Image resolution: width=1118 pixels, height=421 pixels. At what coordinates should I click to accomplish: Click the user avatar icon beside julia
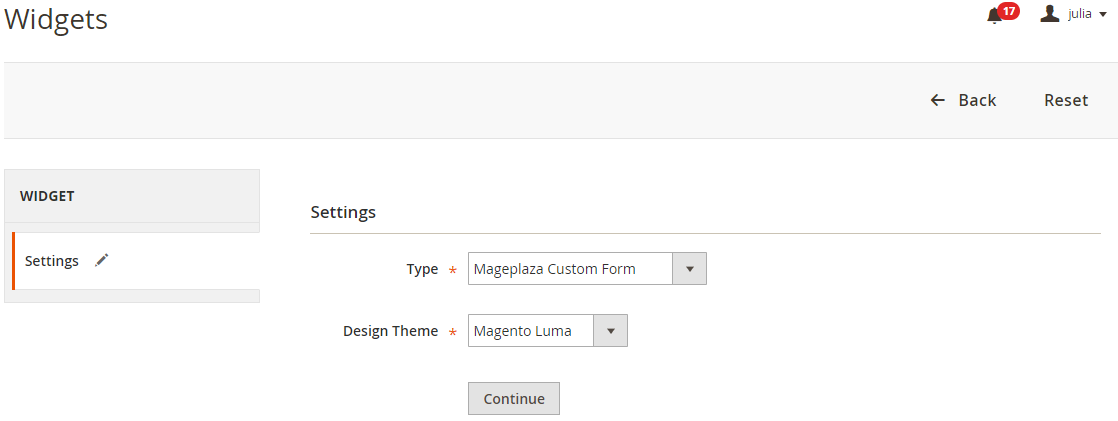(x=1050, y=14)
